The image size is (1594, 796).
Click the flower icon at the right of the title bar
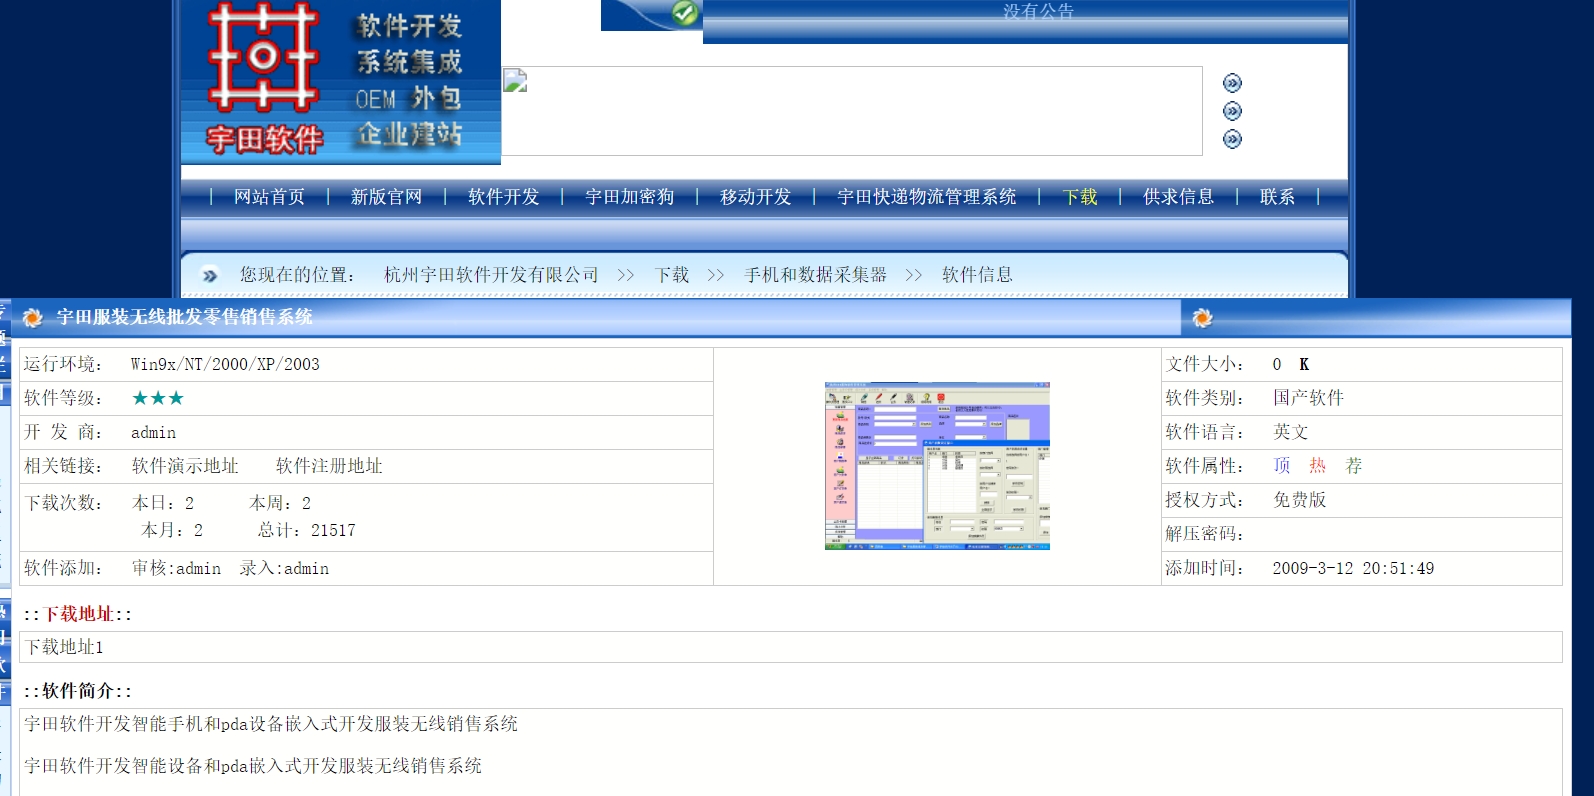coord(1202,318)
